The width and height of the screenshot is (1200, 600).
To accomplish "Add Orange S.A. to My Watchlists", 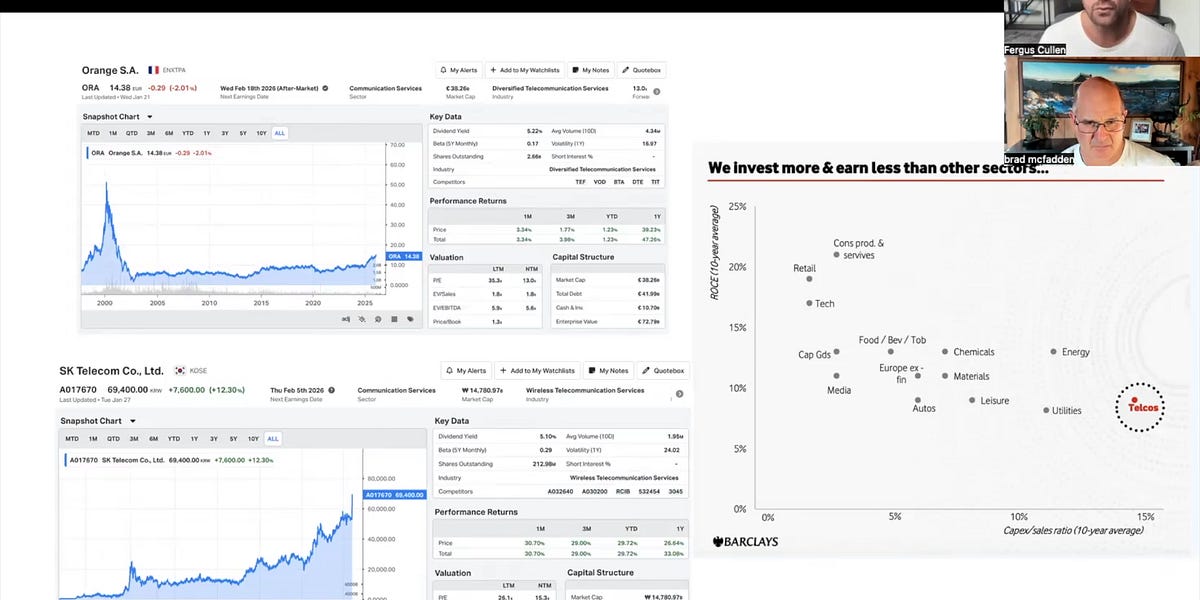I will coord(524,70).
